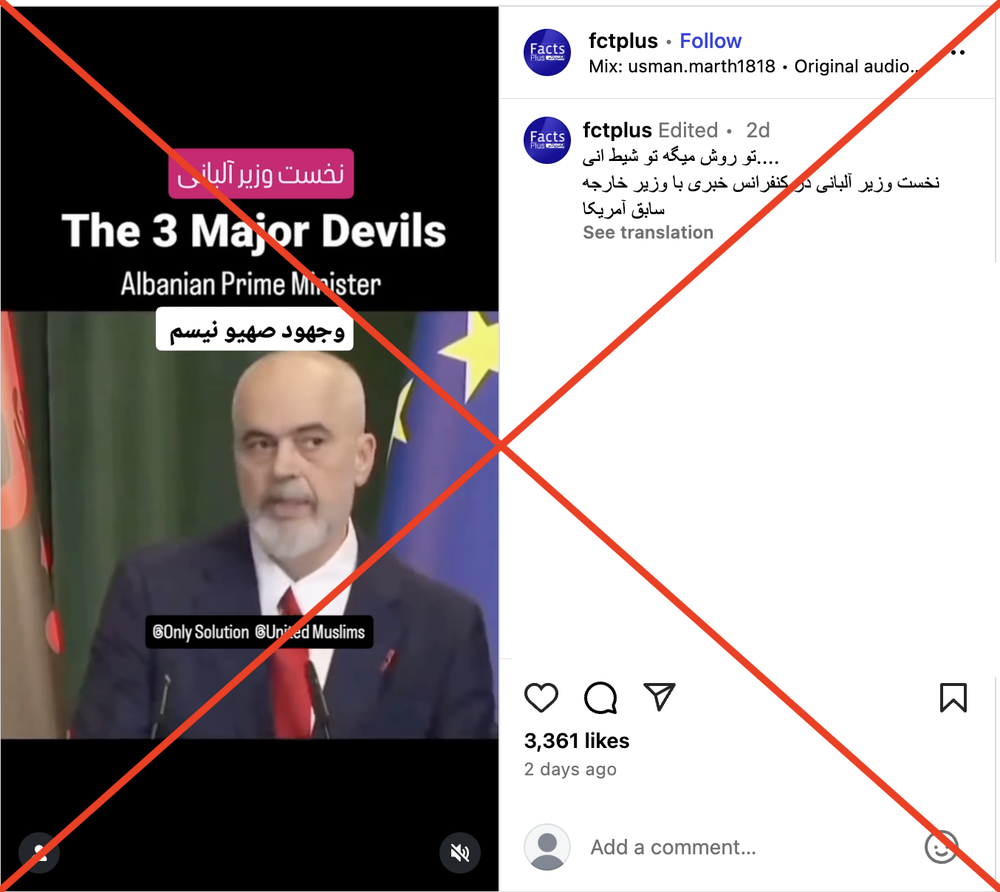Click the 2 days ago timestamp
Viewport: 1000px width, 892px height.
point(570,769)
